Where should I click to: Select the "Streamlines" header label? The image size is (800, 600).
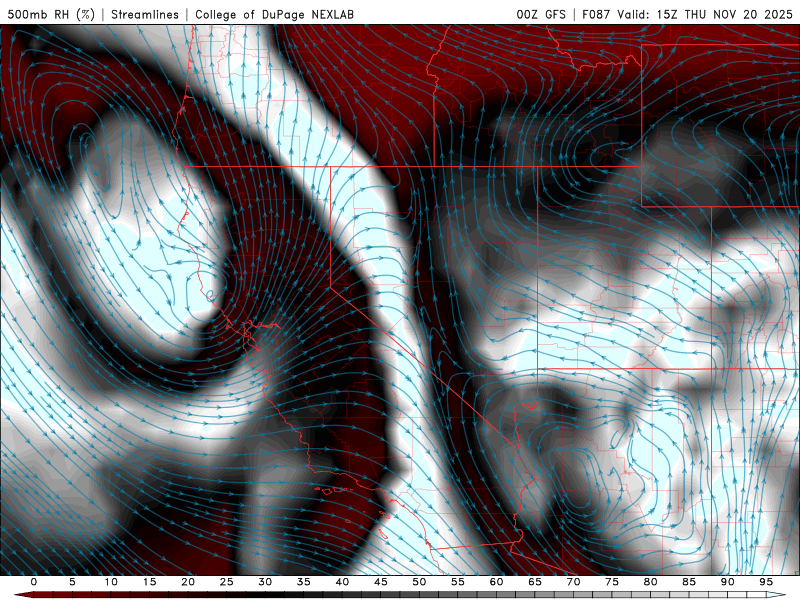tap(145, 14)
